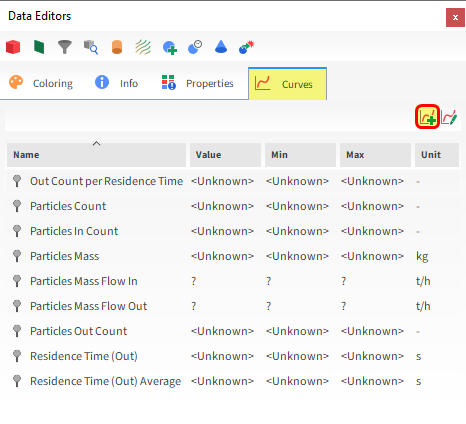Viewport: 466px width, 424px height.
Task: Click the blue cone icon
Action: (221, 47)
